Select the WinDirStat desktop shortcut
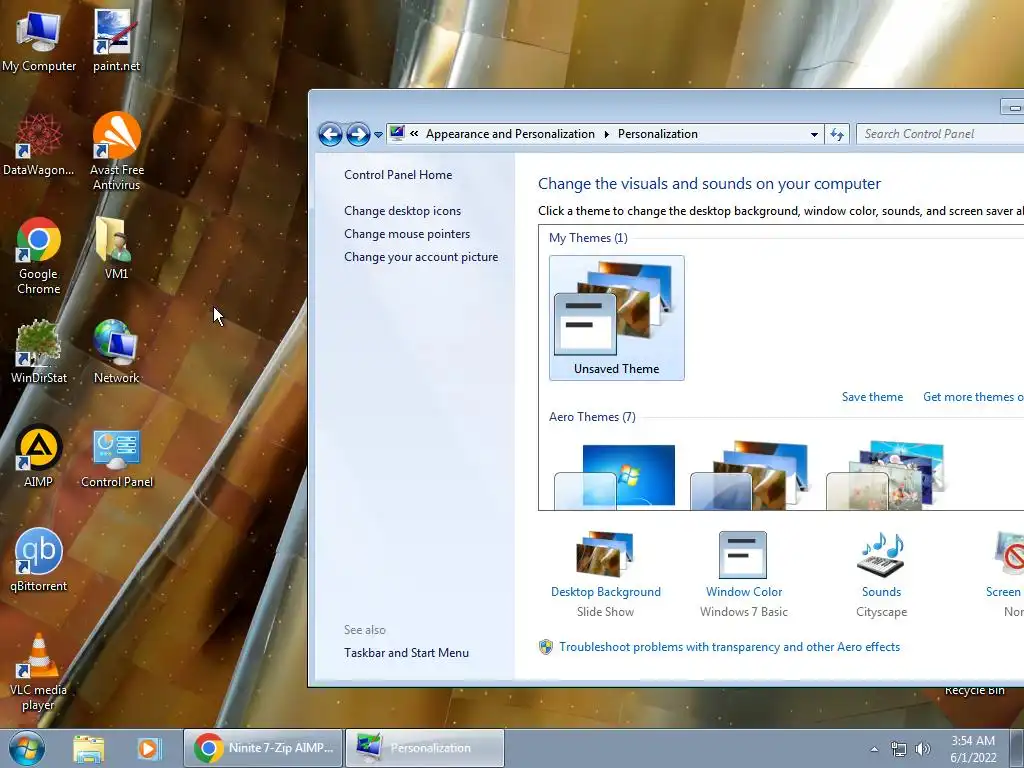 [x=39, y=351]
